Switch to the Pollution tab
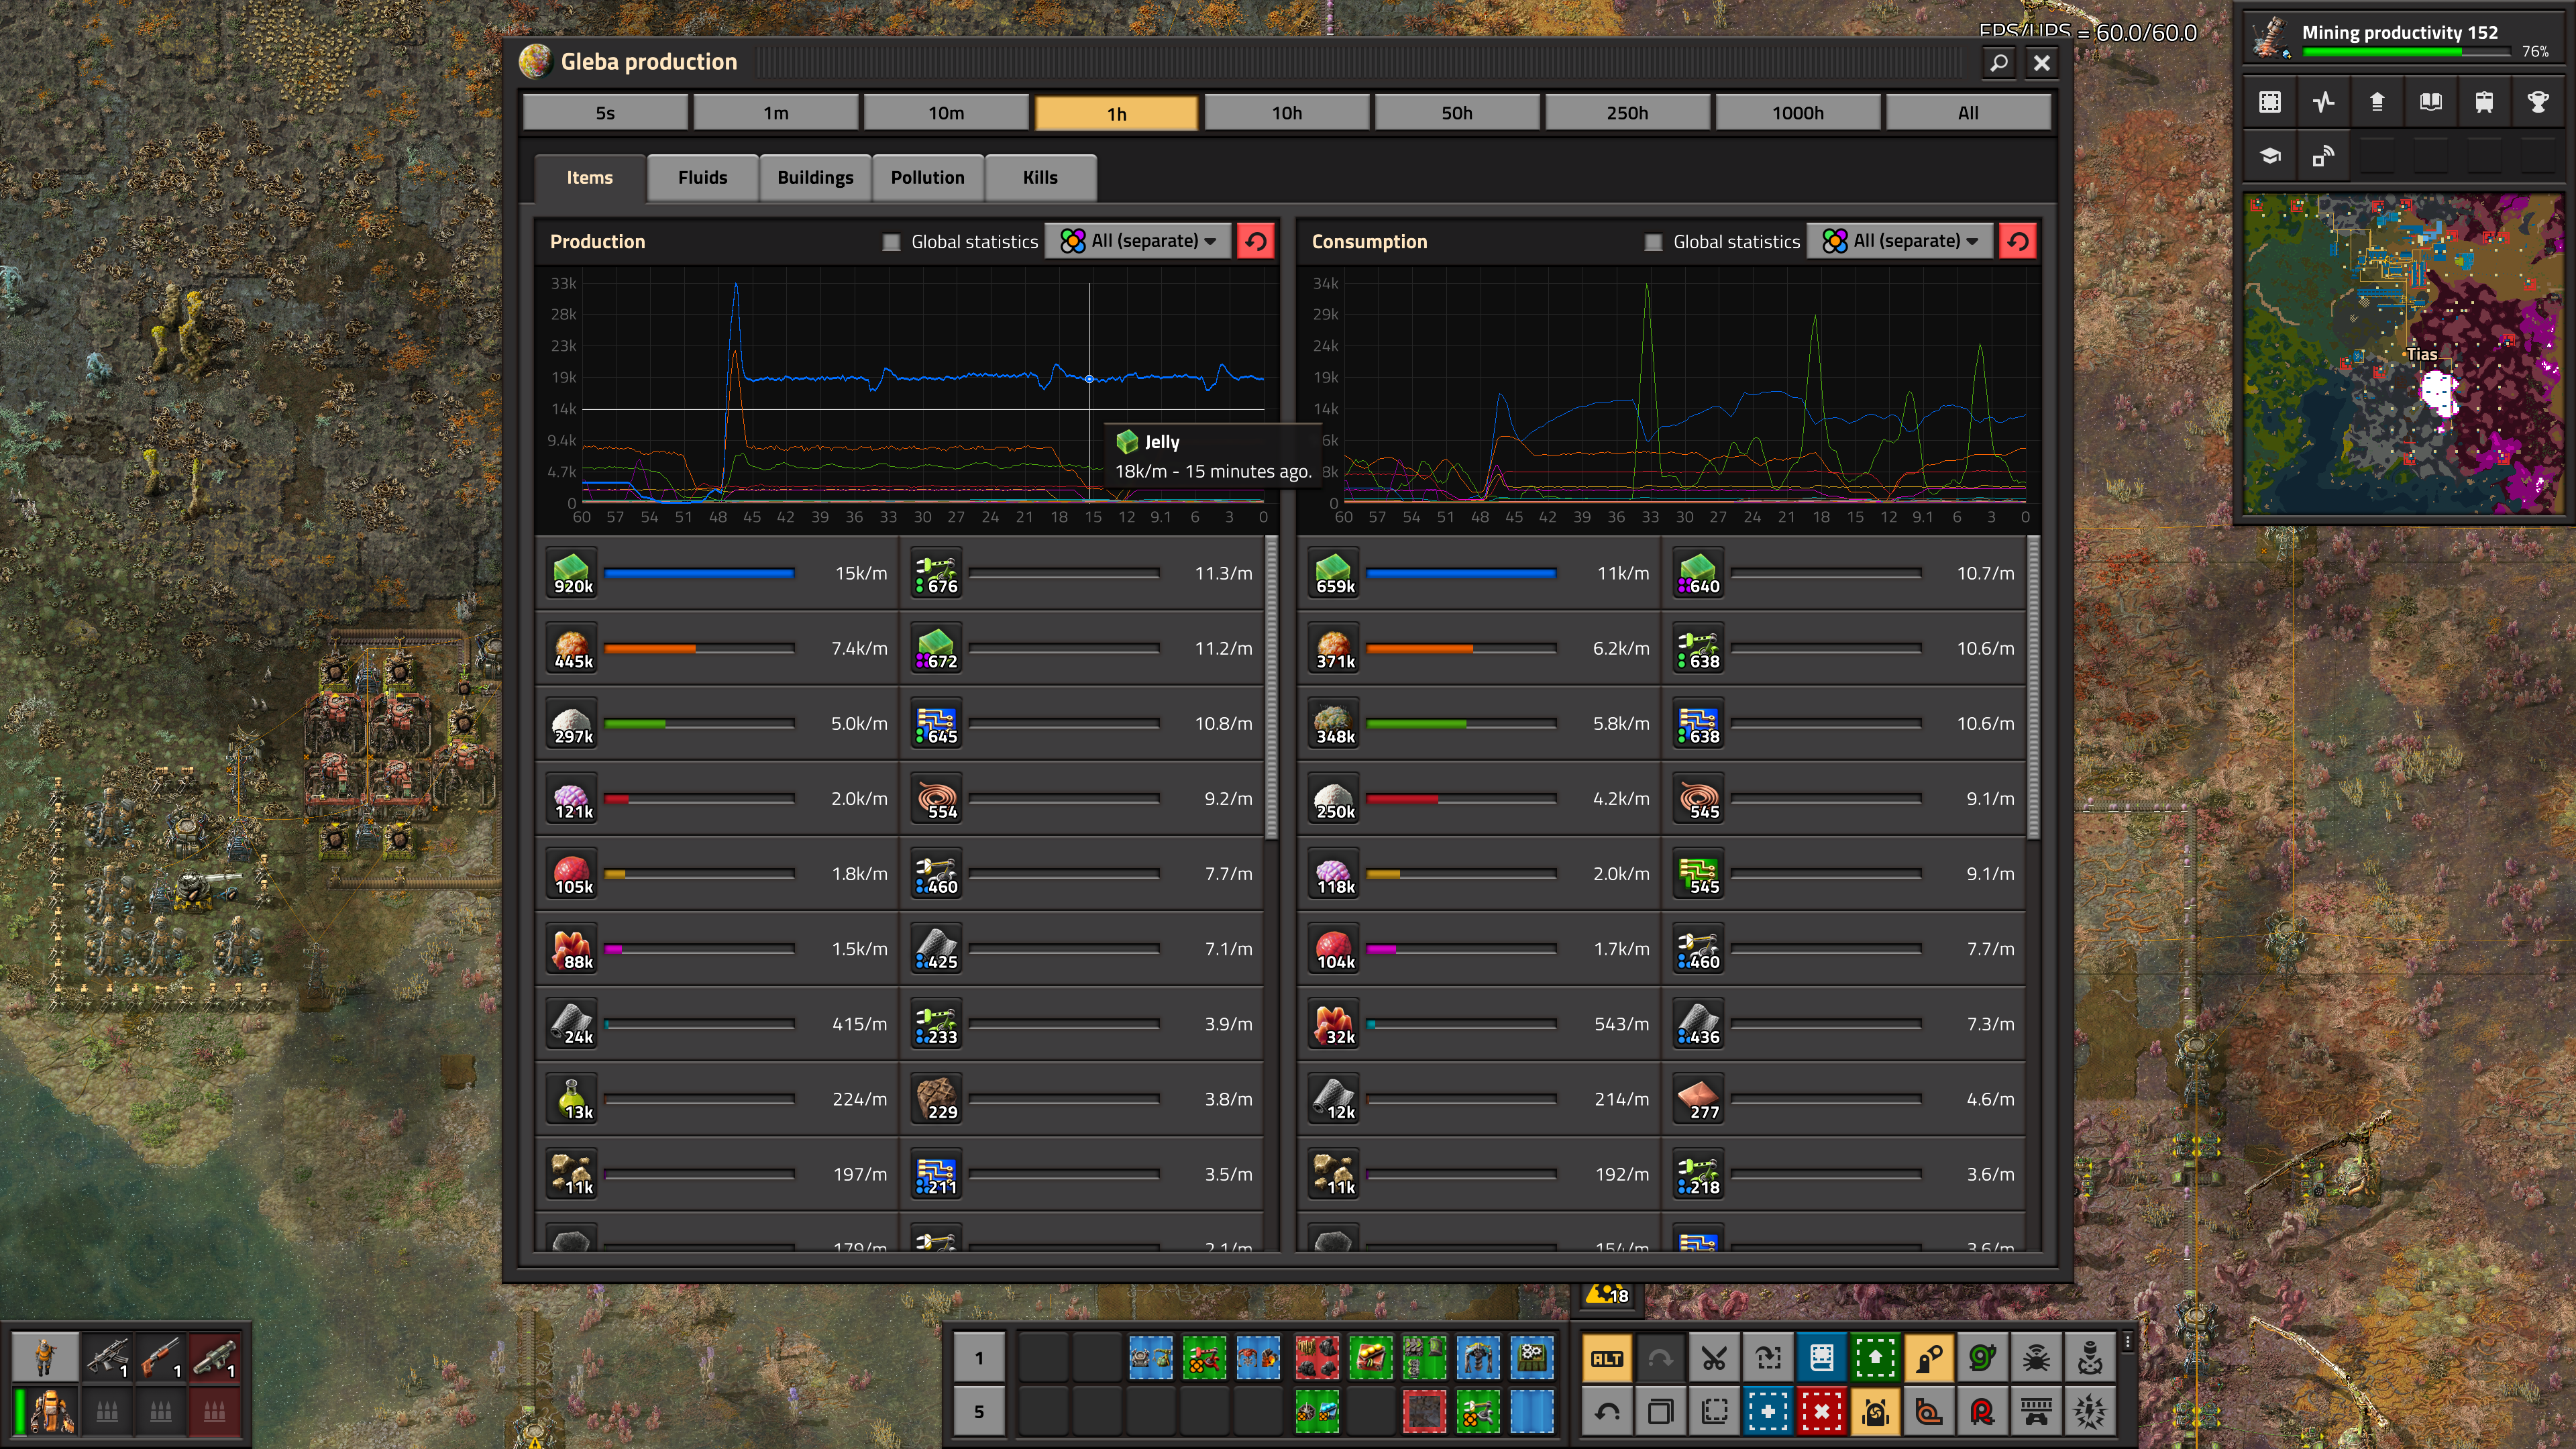 pyautogui.click(x=927, y=178)
